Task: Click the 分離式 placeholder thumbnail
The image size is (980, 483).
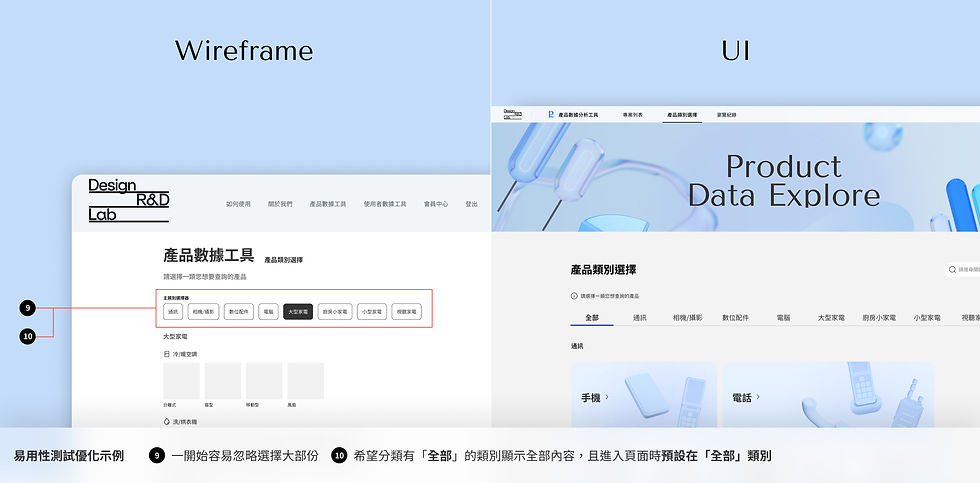Action: click(181, 381)
